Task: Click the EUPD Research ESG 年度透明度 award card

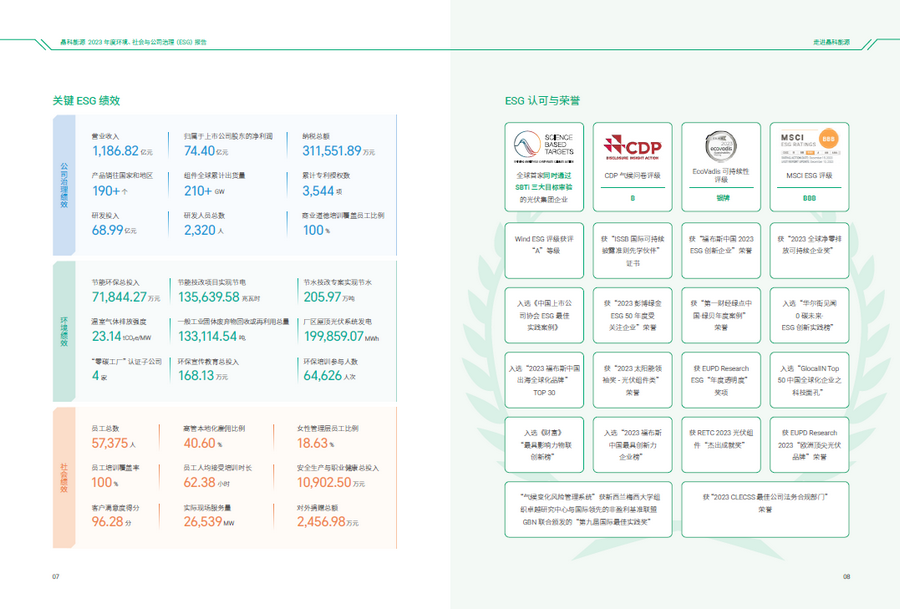Action: 721,380
